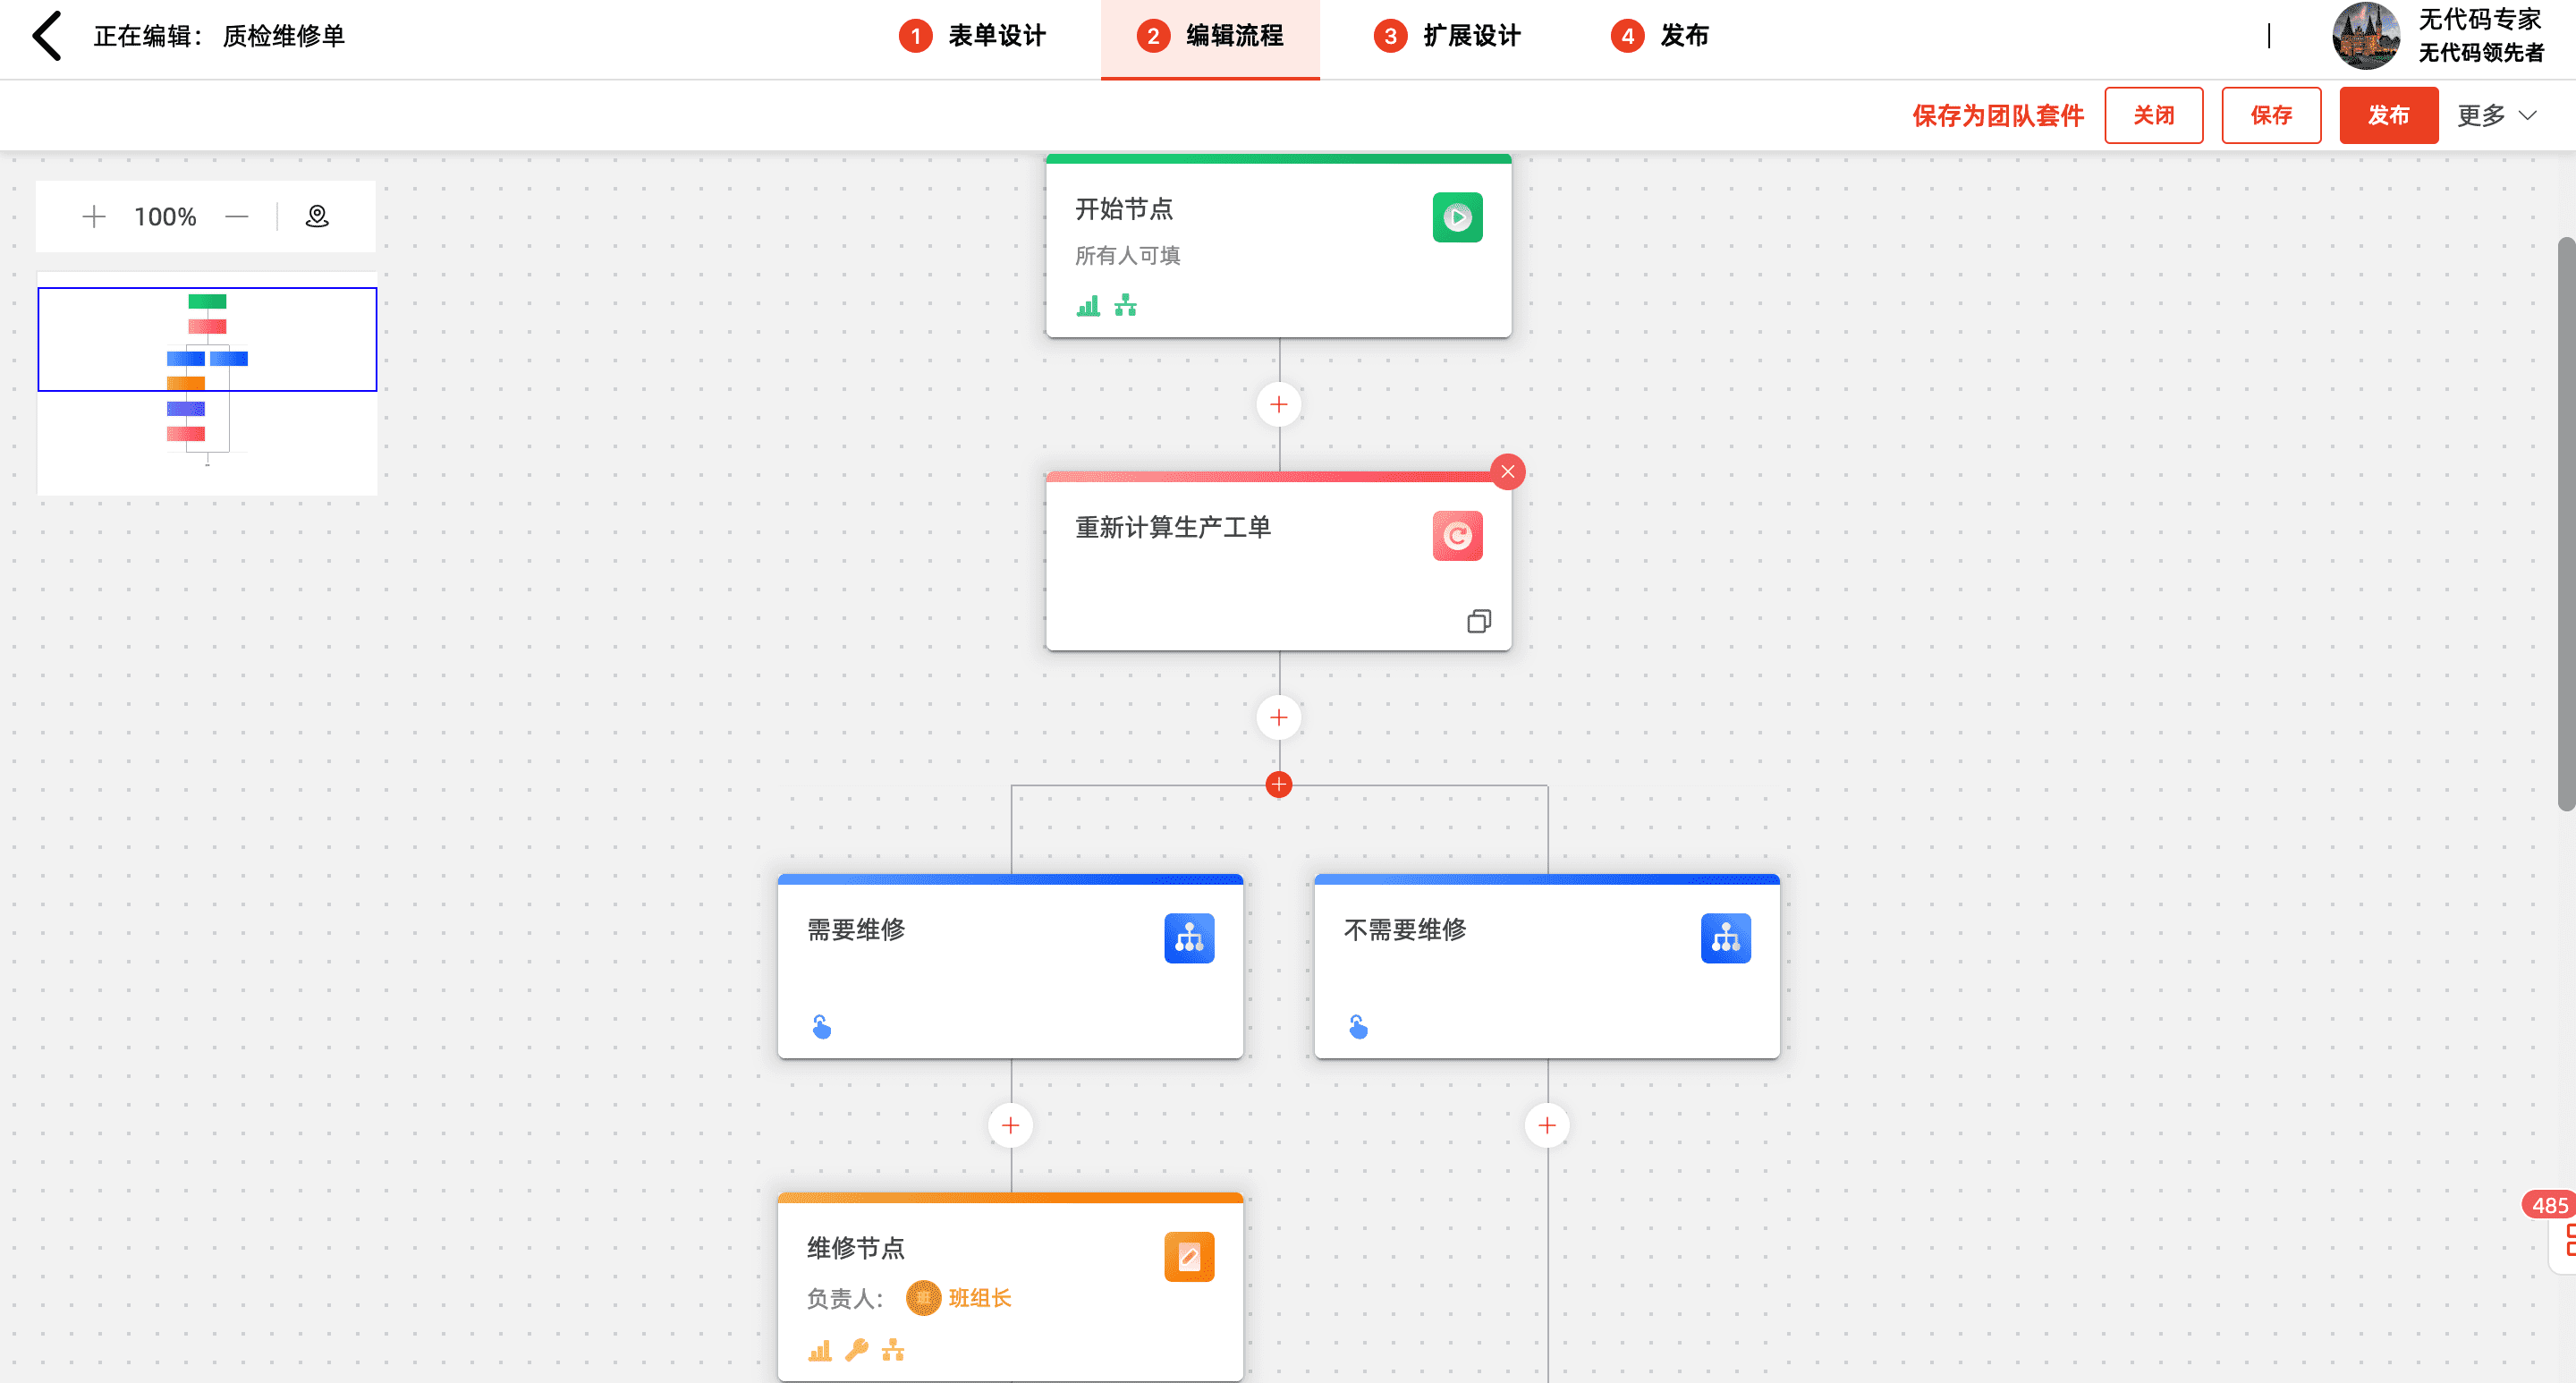Click the orange edit icon on 维修节点
The image size is (2576, 1383).
click(x=1188, y=1257)
